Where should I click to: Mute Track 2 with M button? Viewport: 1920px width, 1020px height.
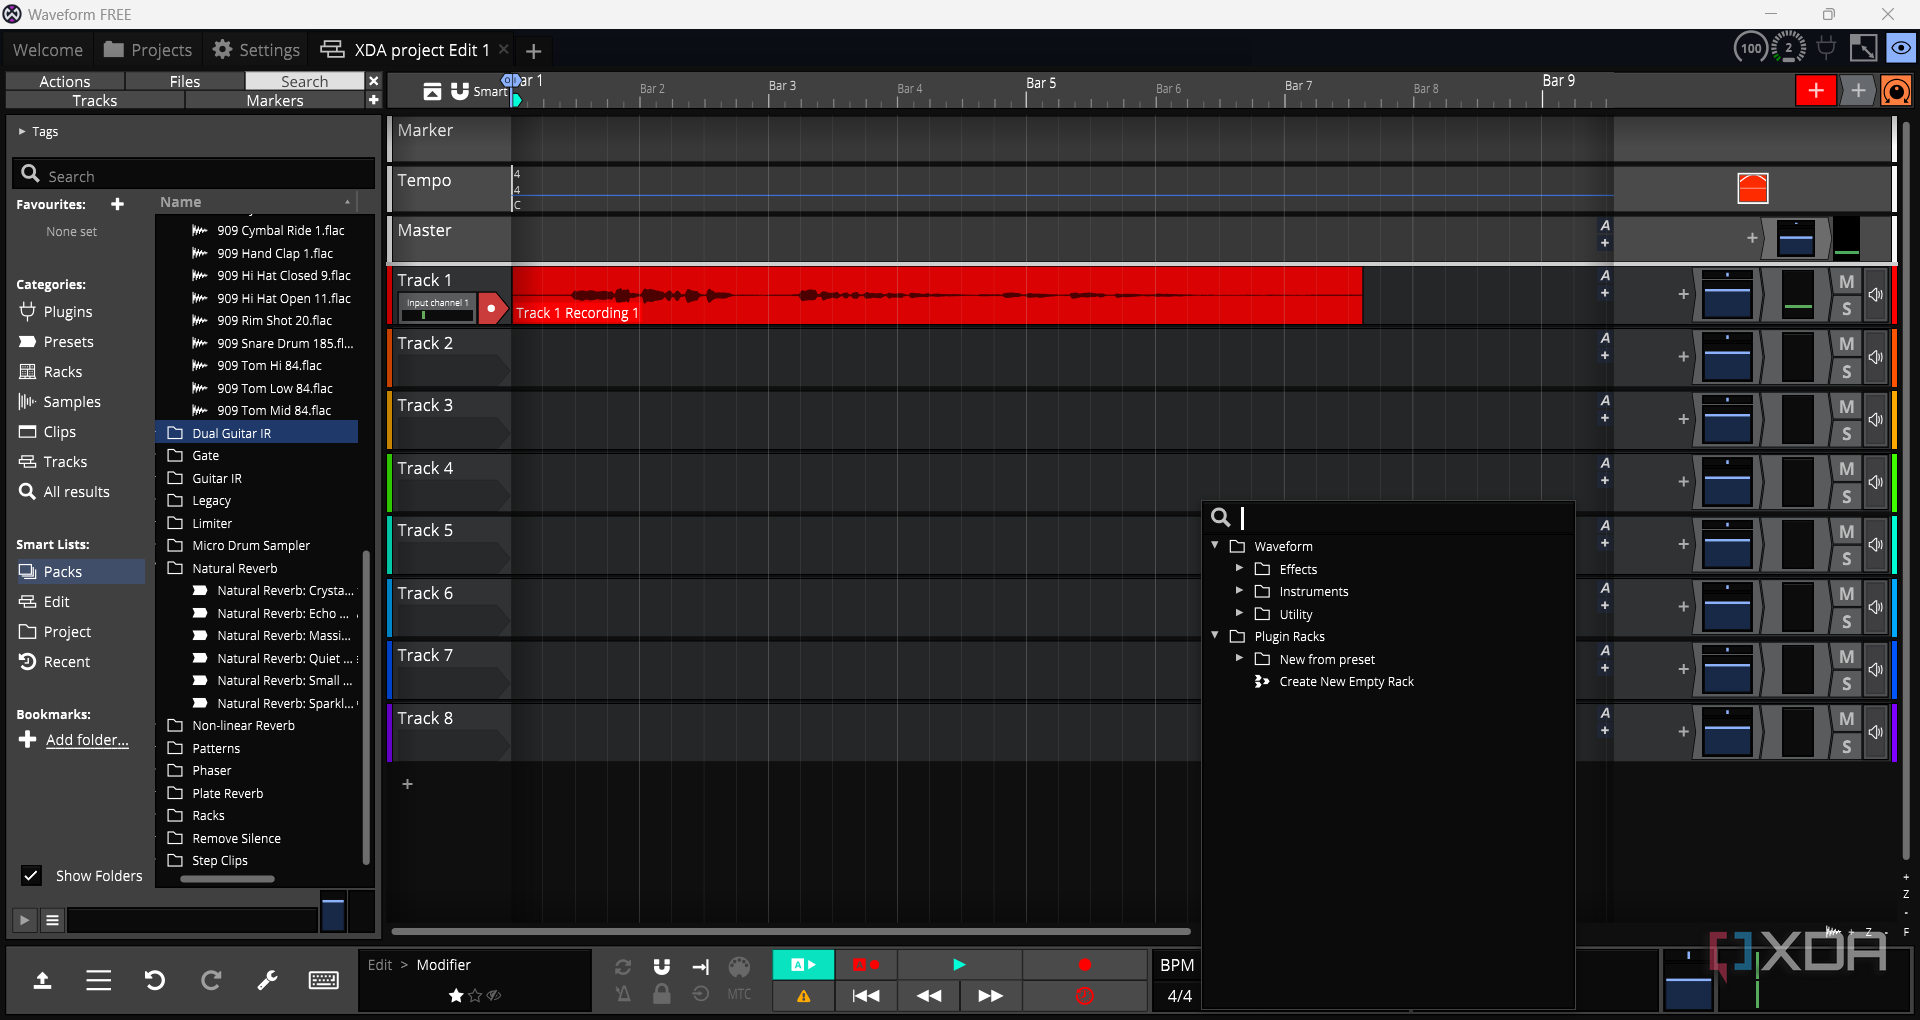tap(1846, 344)
